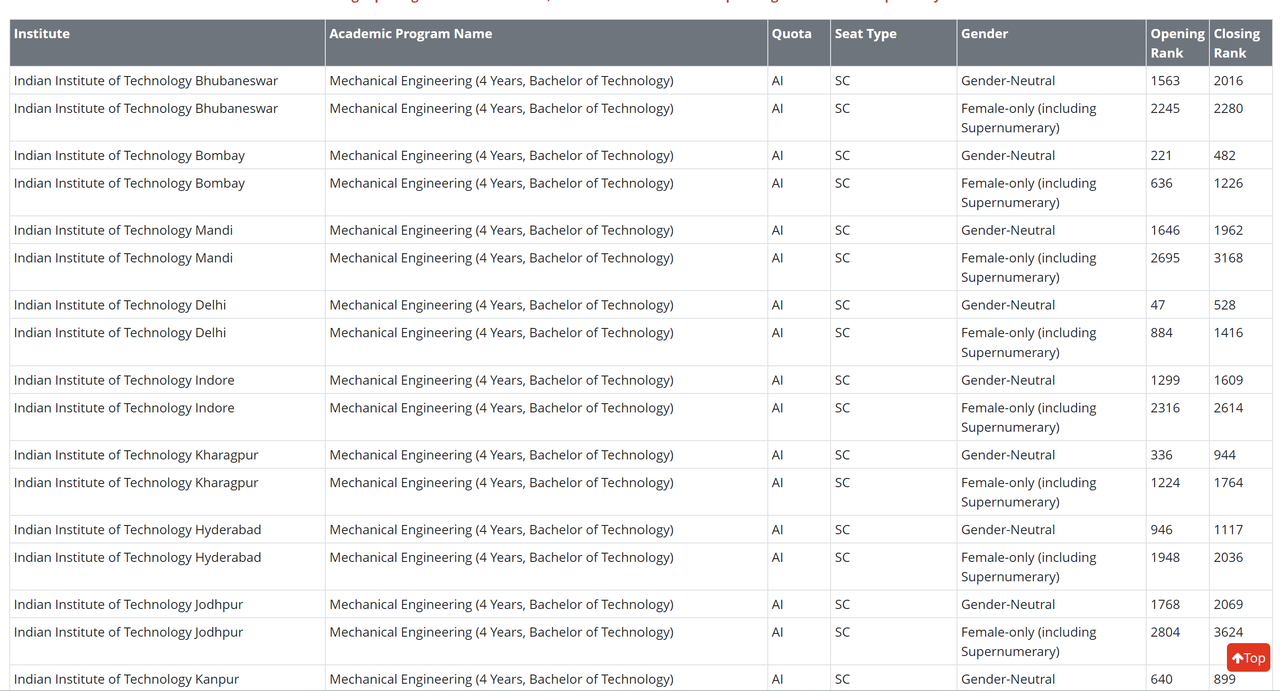Click Female-only gender cell for IIT Kharagpur
This screenshot has height=691, width=1280.
coord(1051,492)
